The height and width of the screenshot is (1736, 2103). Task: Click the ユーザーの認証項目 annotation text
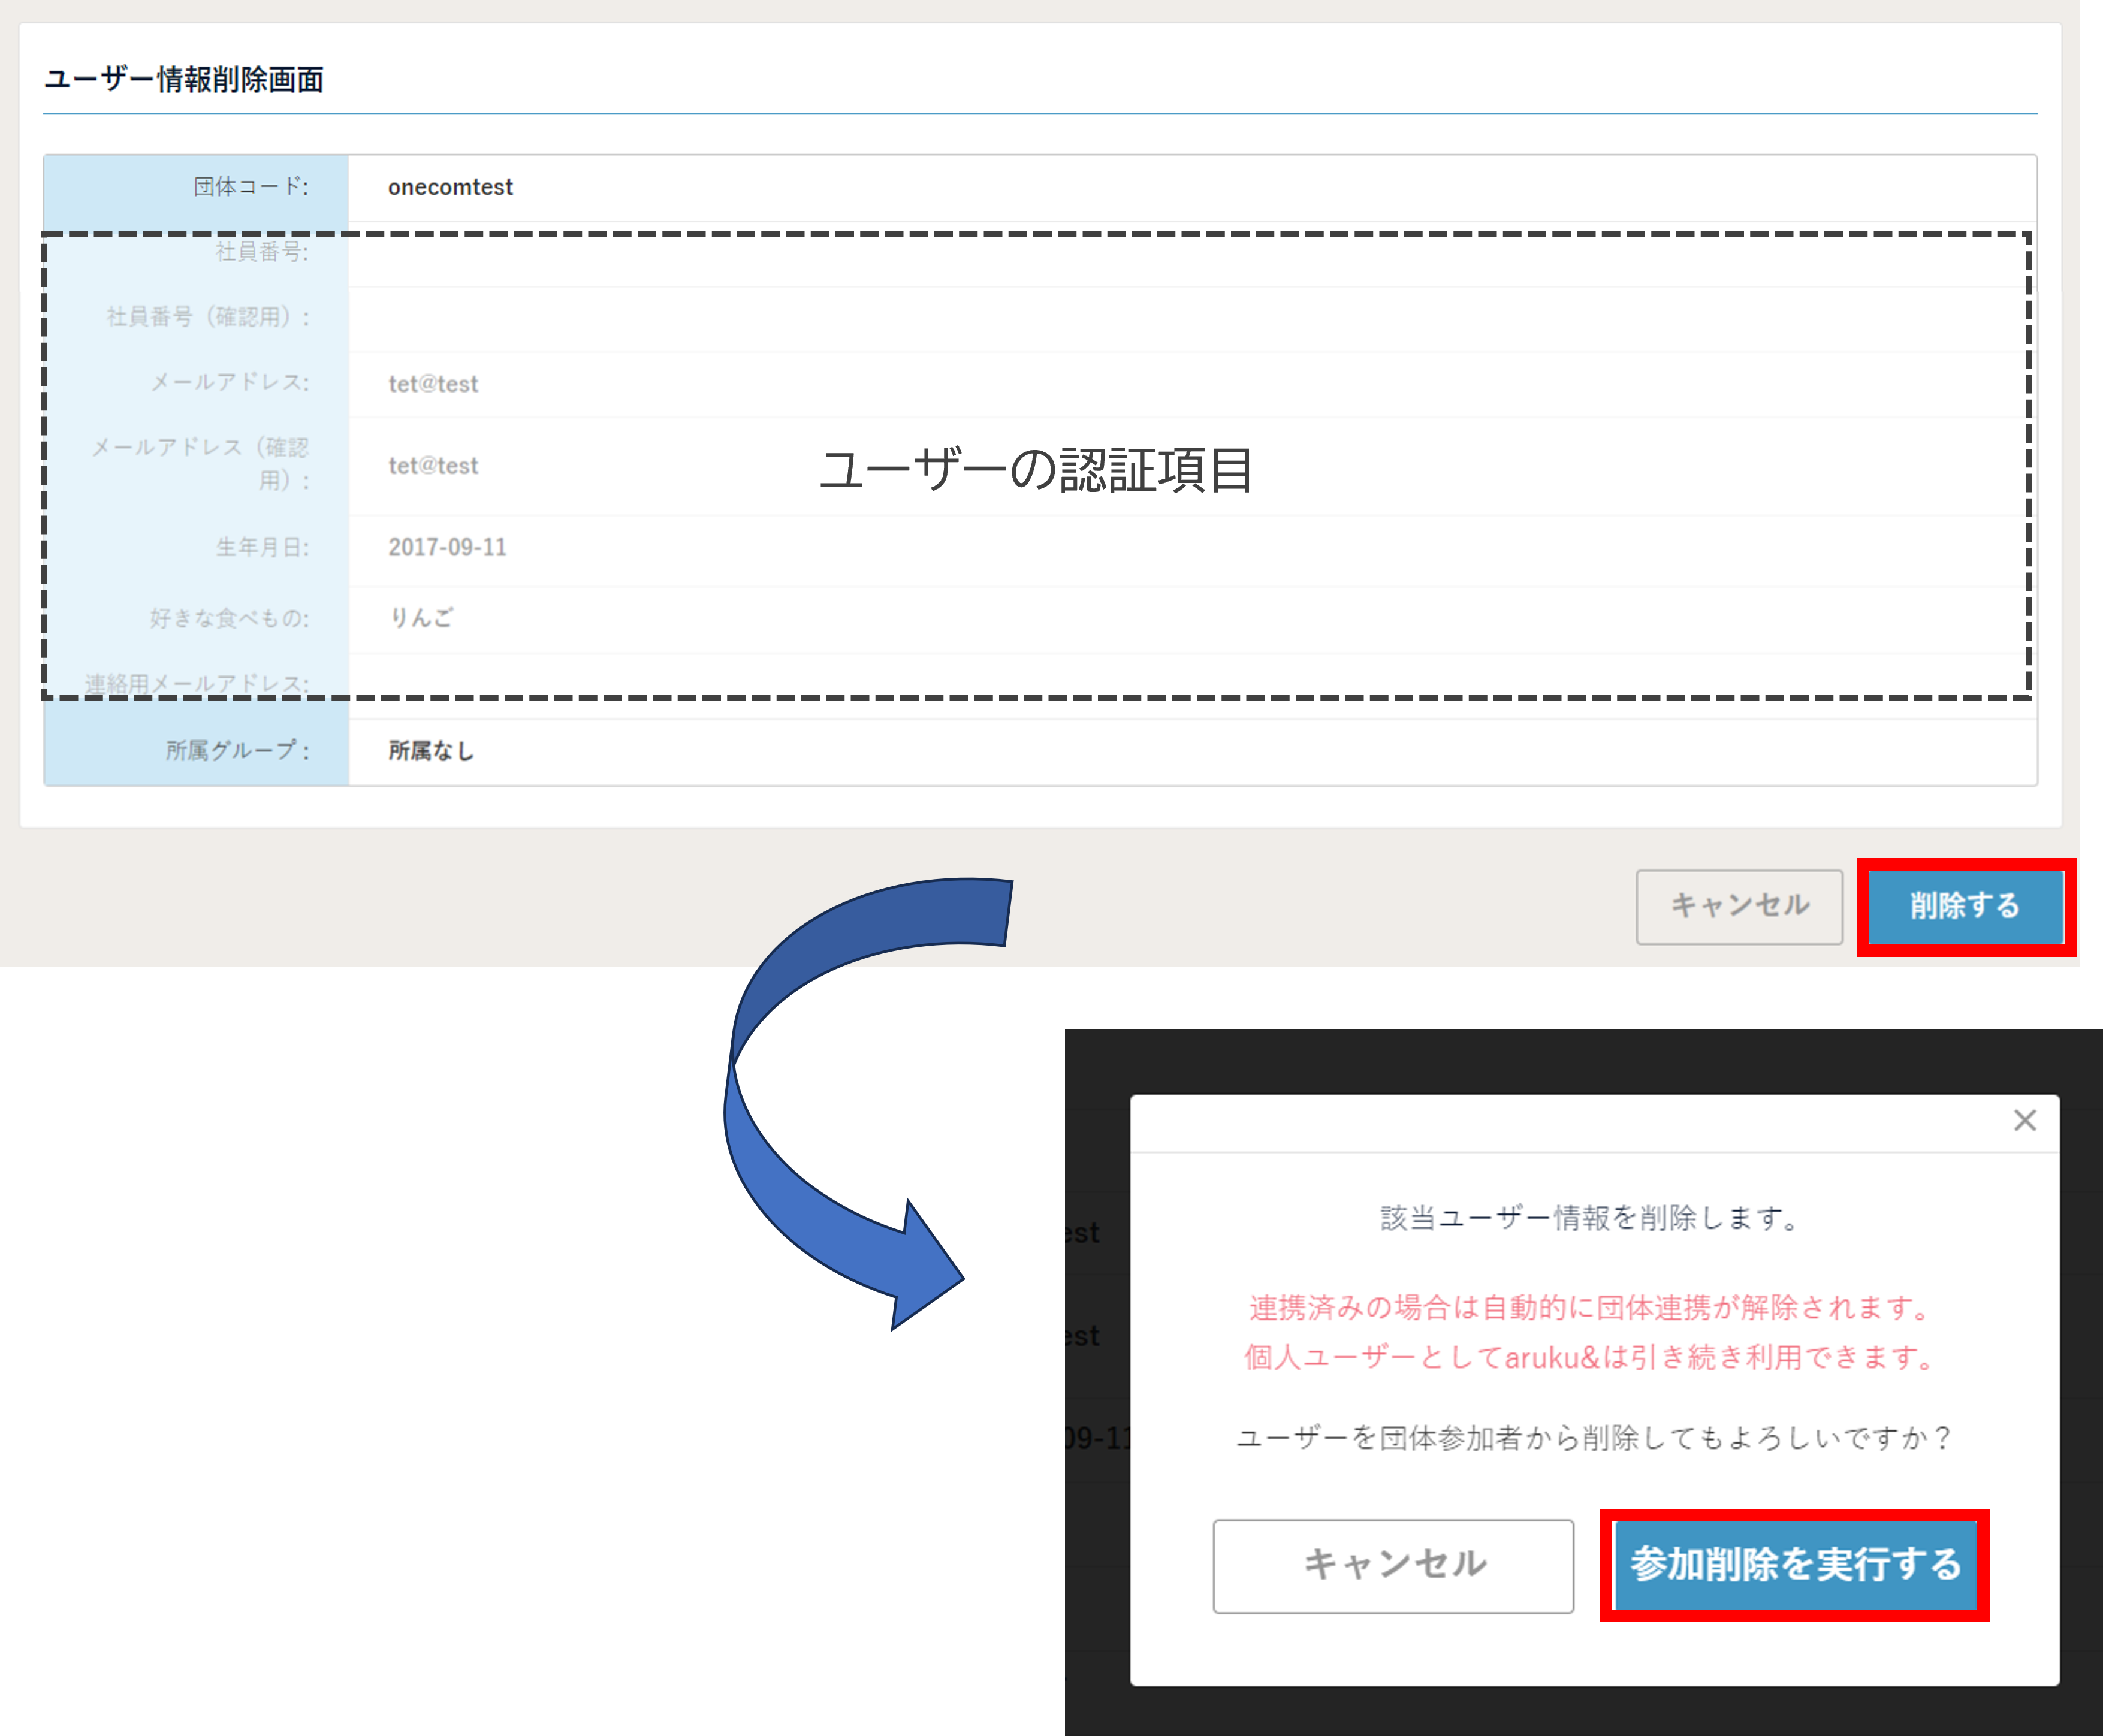pos(1036,470)
